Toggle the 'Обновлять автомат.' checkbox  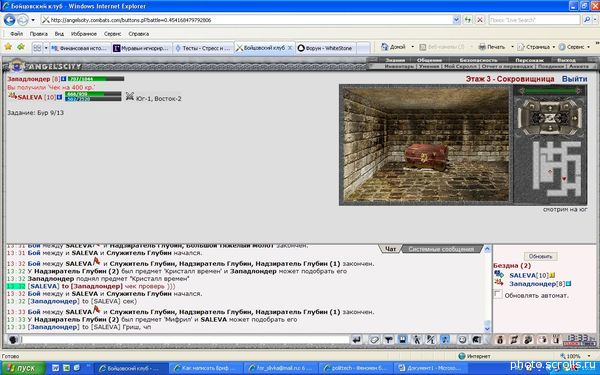pos(497,294)
